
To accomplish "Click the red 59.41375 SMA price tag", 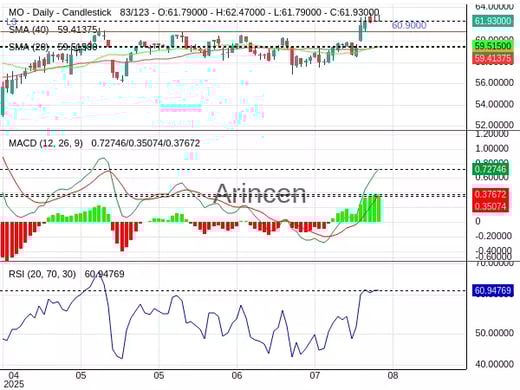I will tap(493, 59).
